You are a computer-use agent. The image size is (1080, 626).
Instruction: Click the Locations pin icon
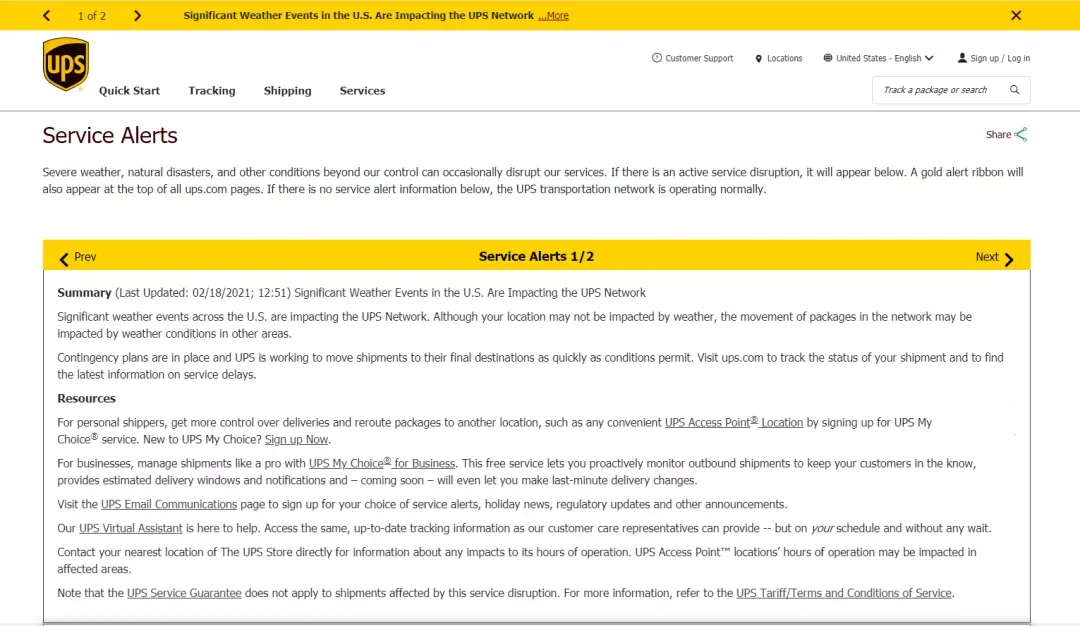(758, 59)
